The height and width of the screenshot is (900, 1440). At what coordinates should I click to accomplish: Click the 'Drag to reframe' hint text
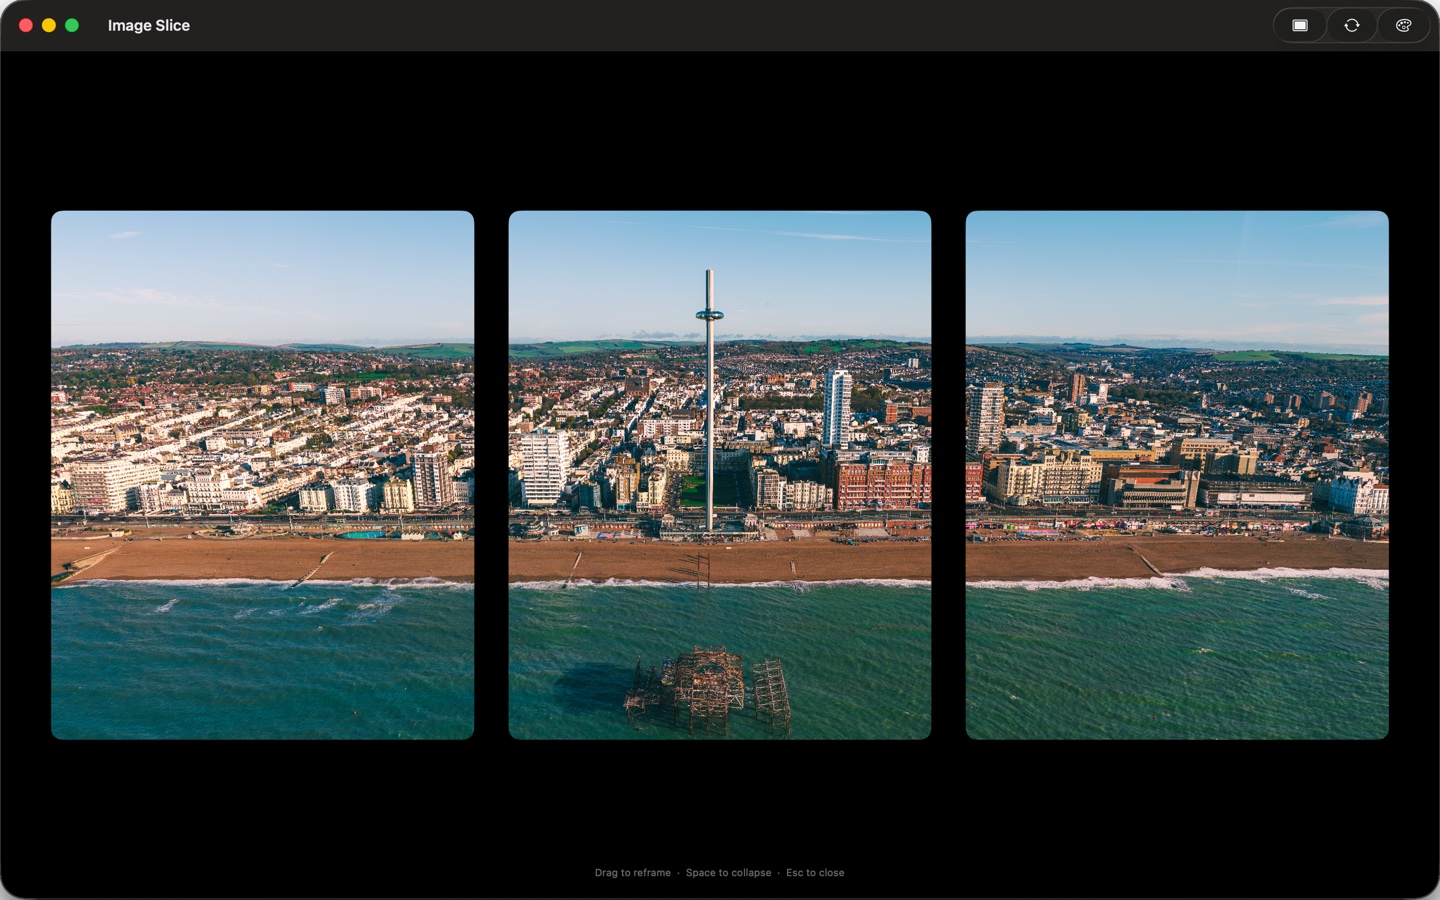tap(632, 872)
